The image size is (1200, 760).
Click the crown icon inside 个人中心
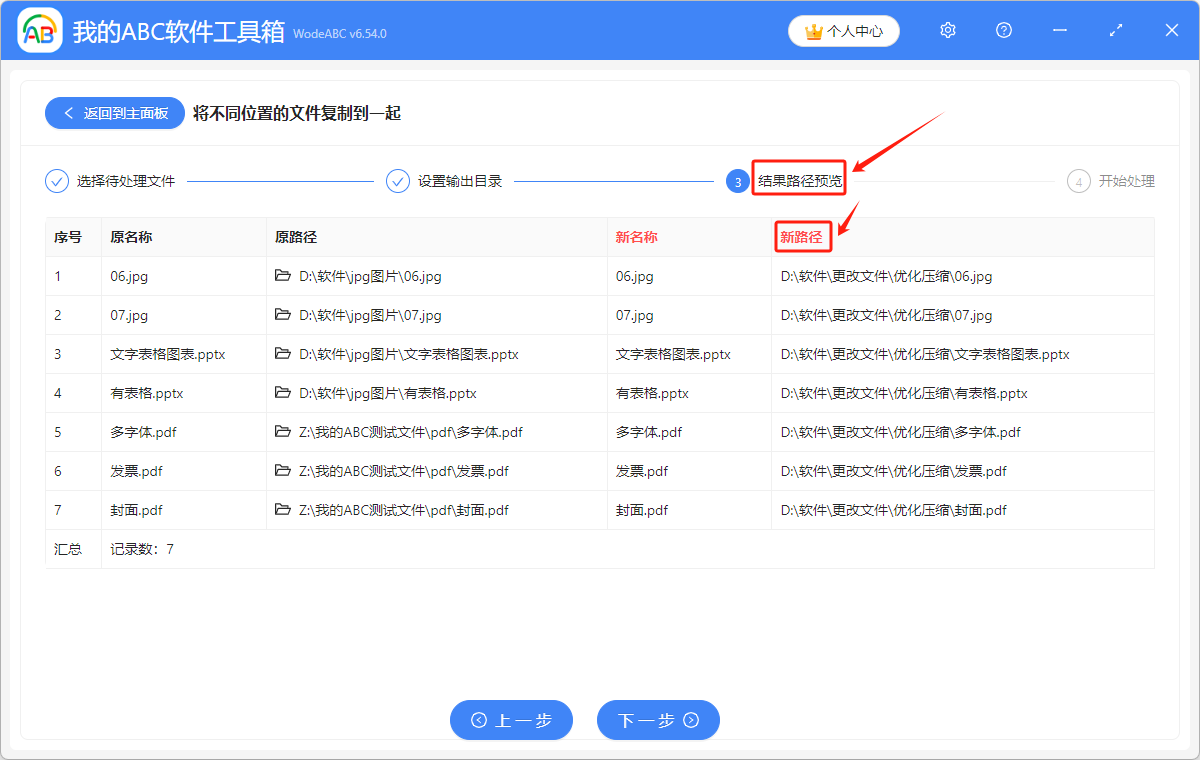coord(811,31)
